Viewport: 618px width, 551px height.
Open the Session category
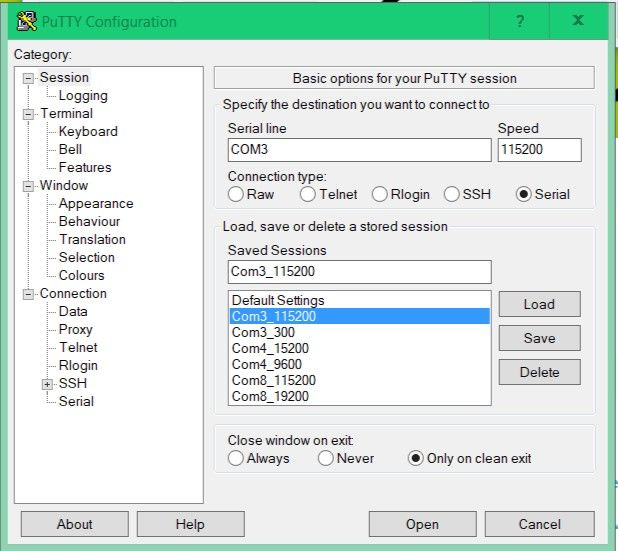[x=64, y=78]
